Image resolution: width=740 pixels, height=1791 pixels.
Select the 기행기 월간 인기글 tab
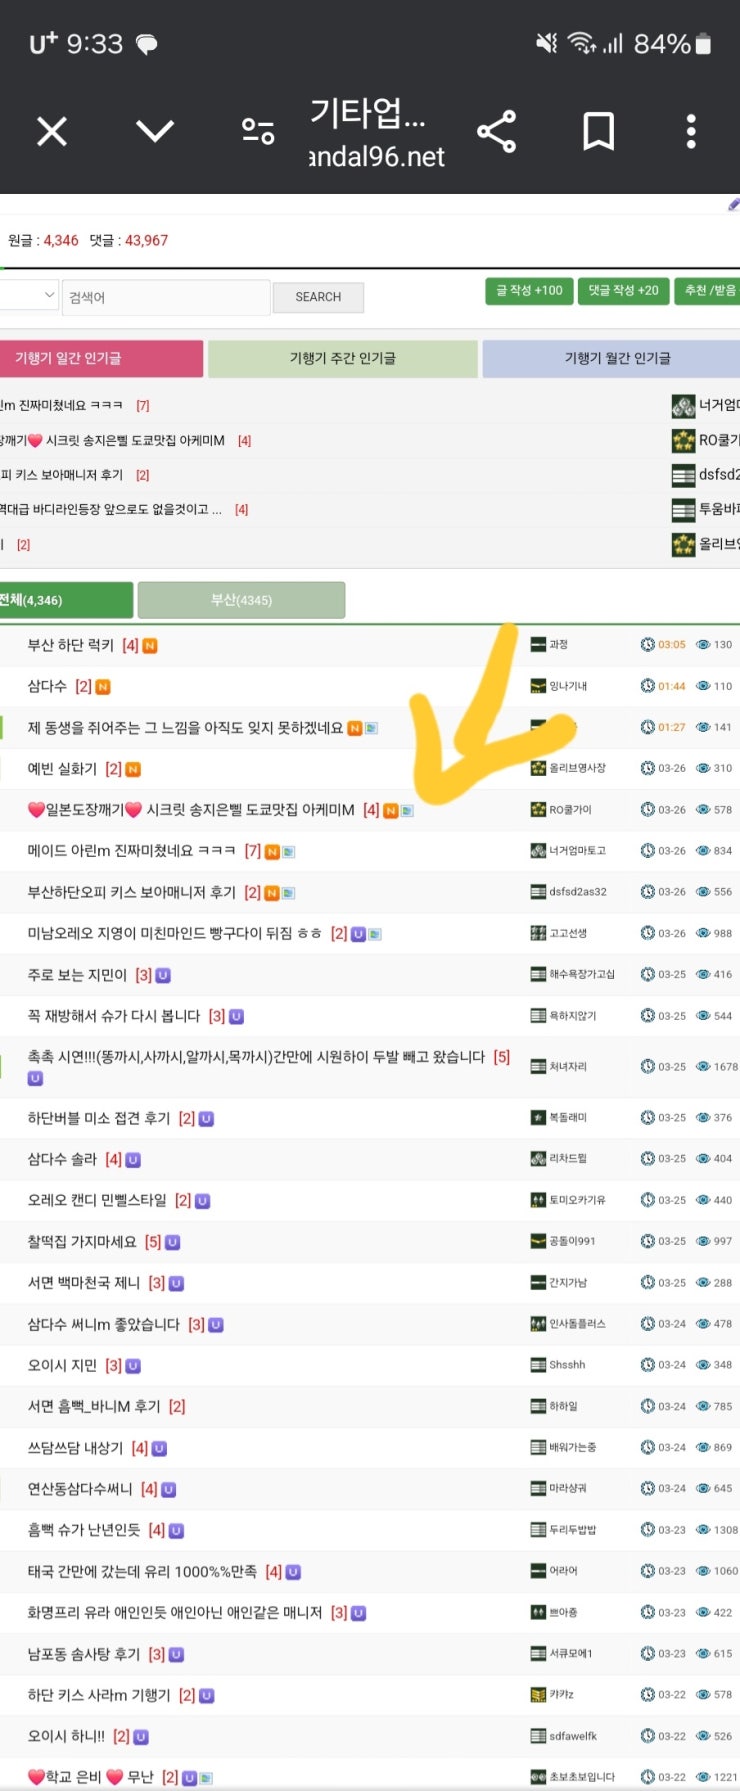coord(611,358)
